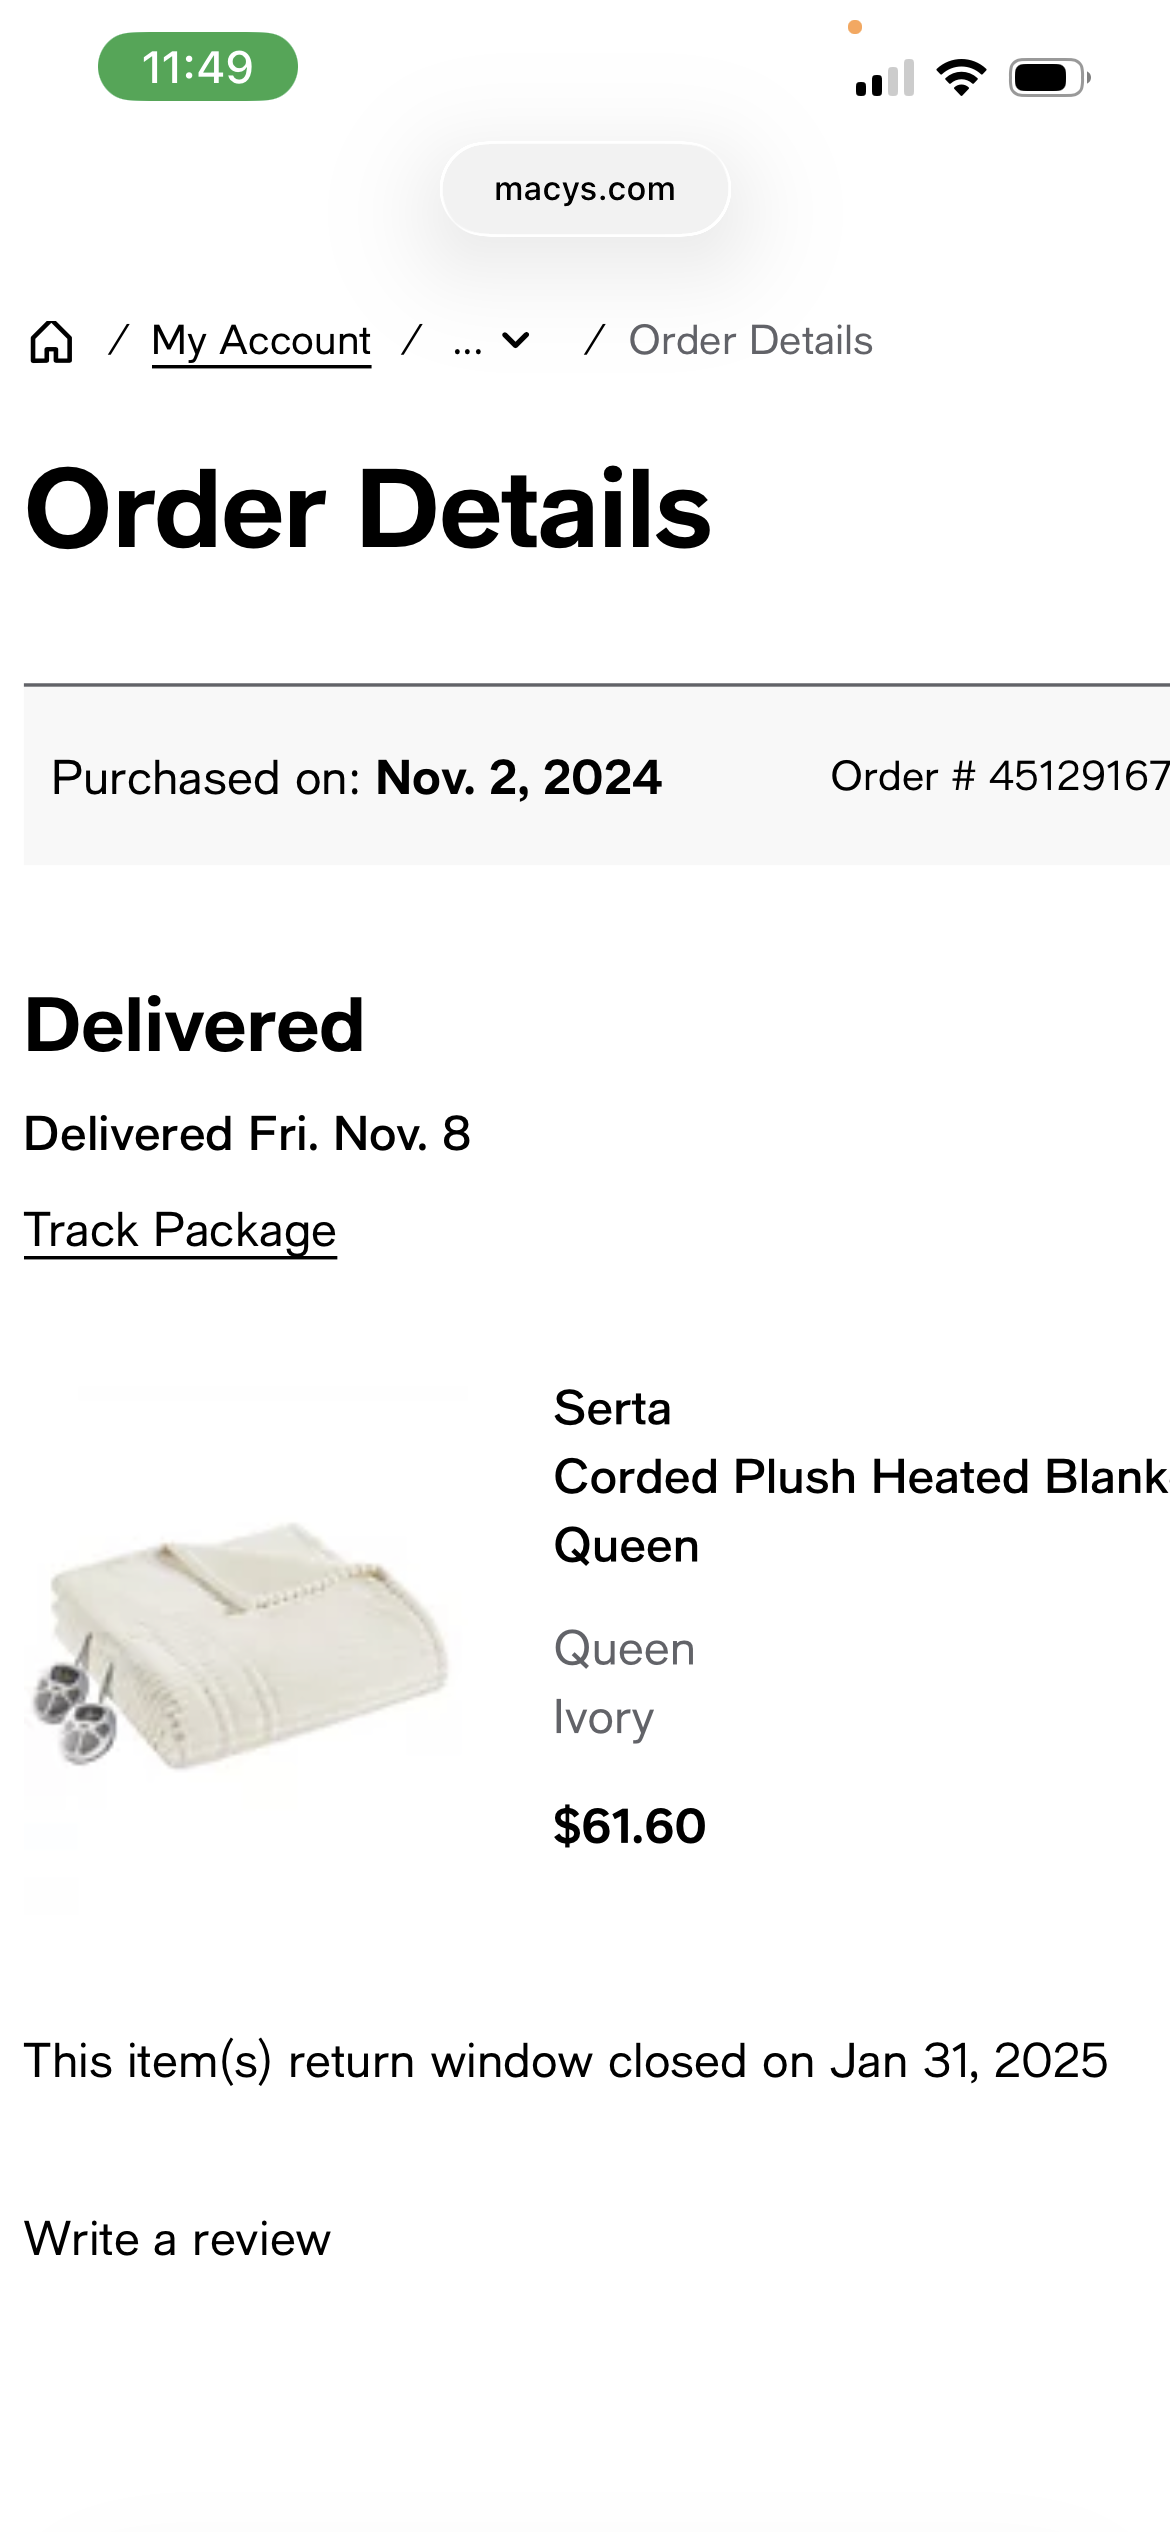Click the Serta brand name
This screenshot has height=2532, width=1170.
[612, 1408]
